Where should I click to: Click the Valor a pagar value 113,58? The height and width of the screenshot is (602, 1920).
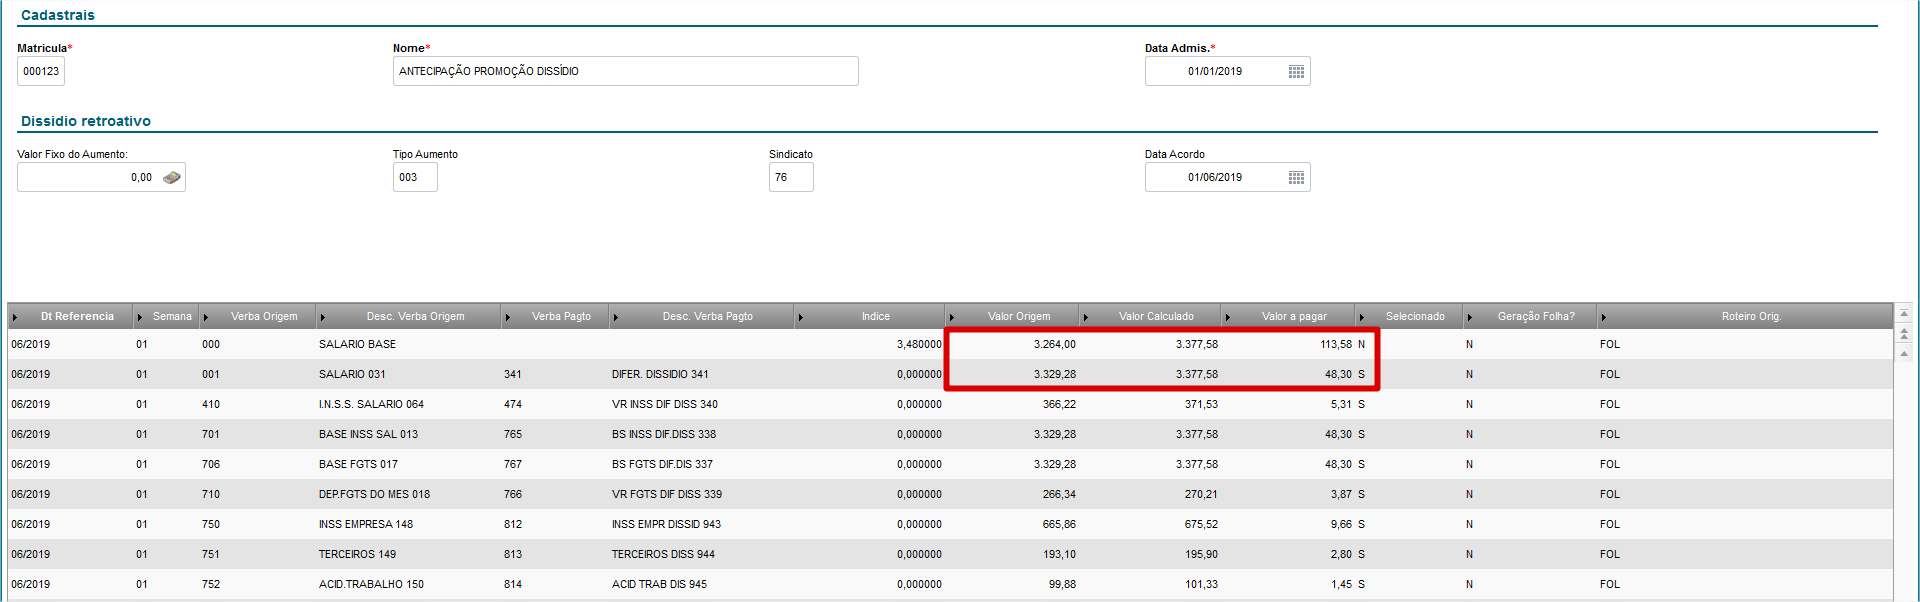(x=1336, y=344)
